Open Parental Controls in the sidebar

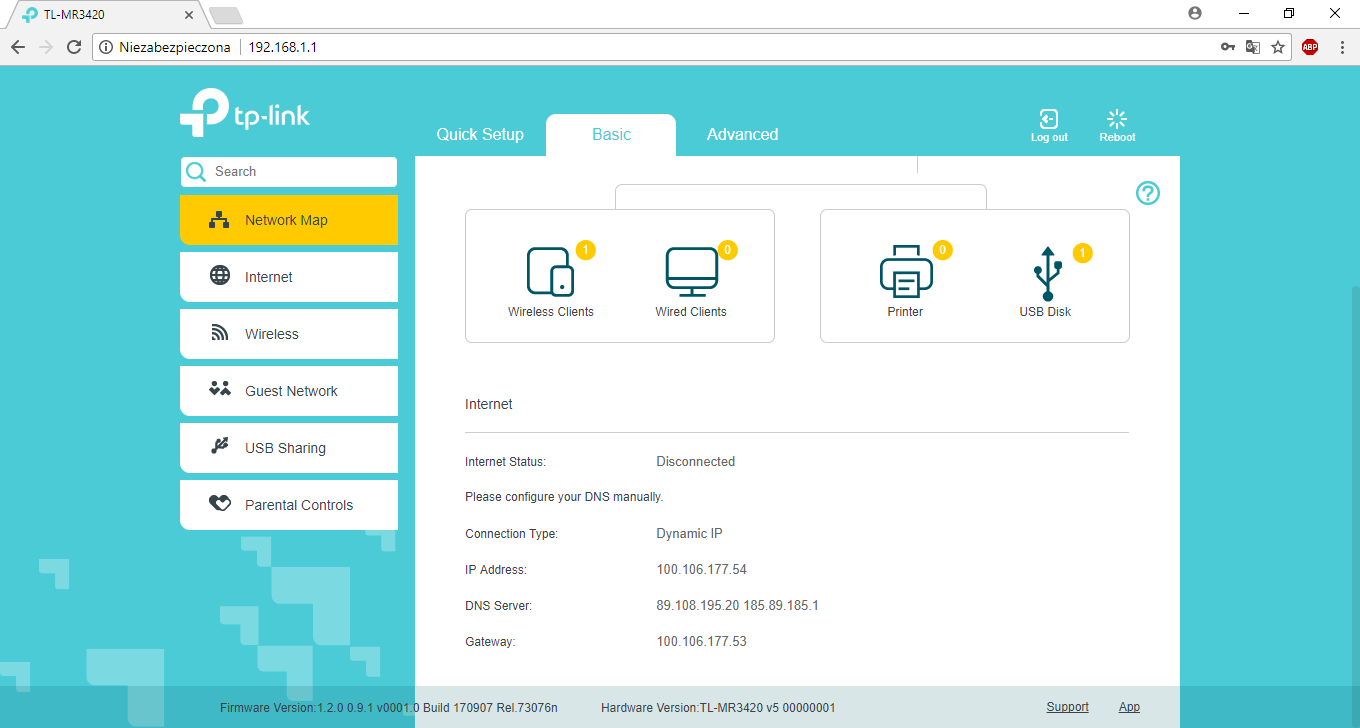(289, 505)
